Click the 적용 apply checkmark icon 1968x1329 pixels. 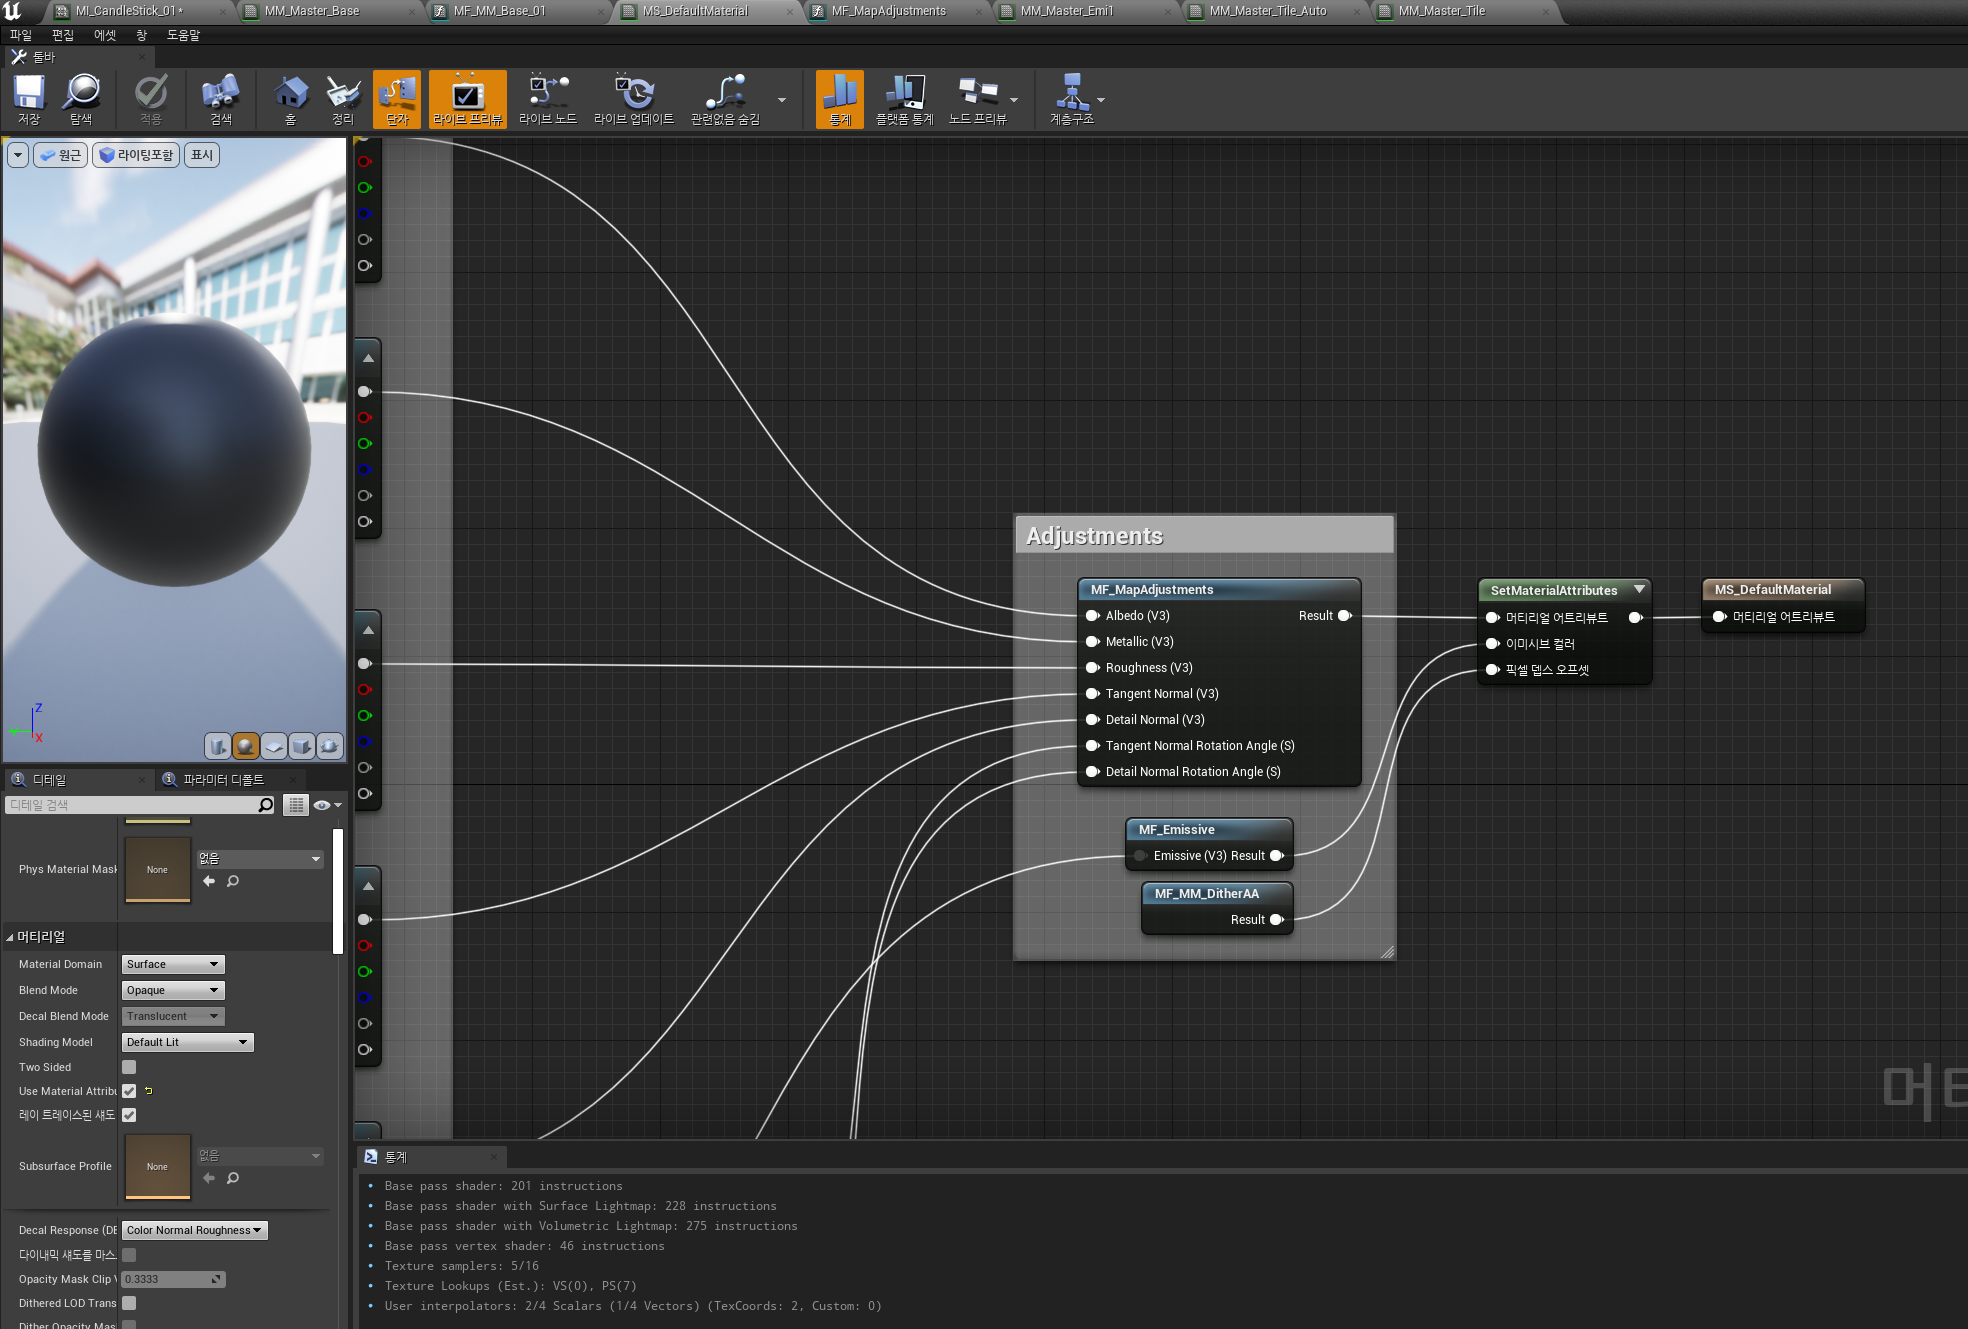151,99
